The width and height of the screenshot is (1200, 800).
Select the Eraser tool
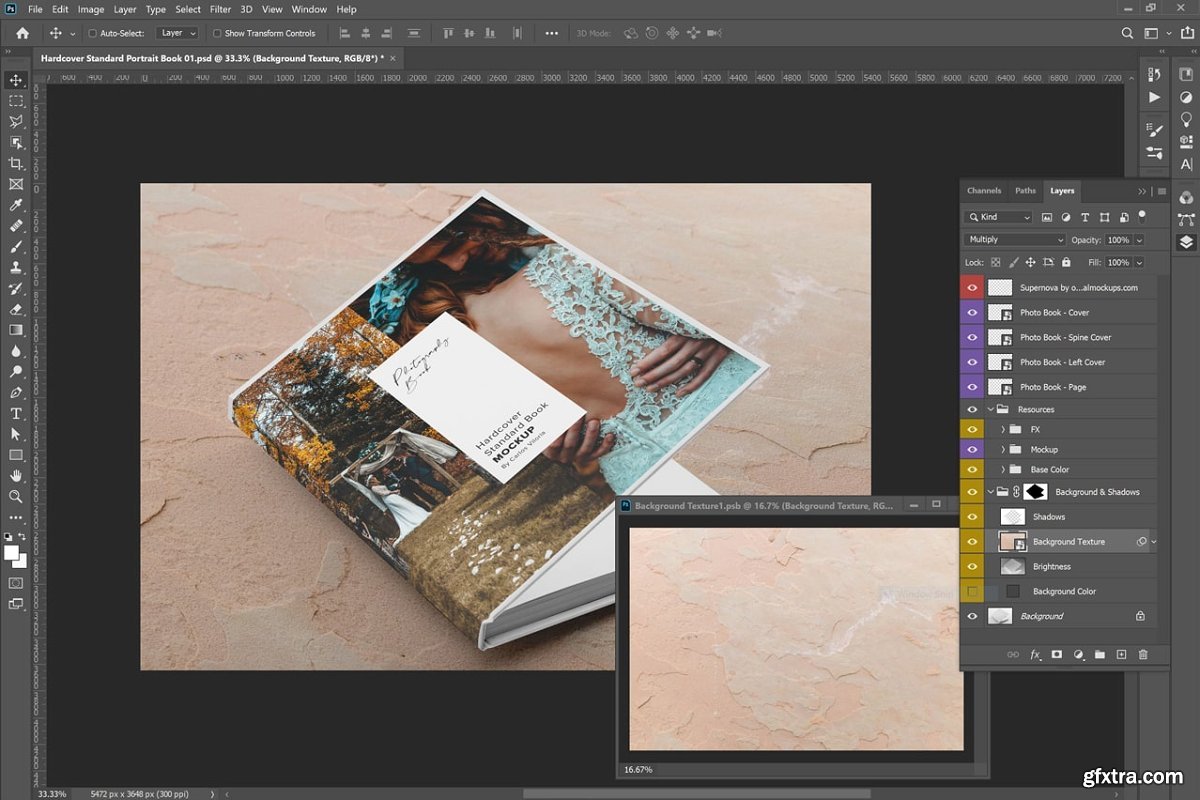(x=16, y=309)
